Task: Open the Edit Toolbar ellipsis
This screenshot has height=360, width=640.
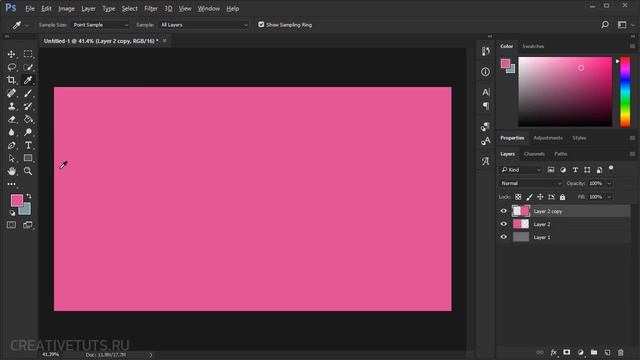Action: [x=11, y=184]
